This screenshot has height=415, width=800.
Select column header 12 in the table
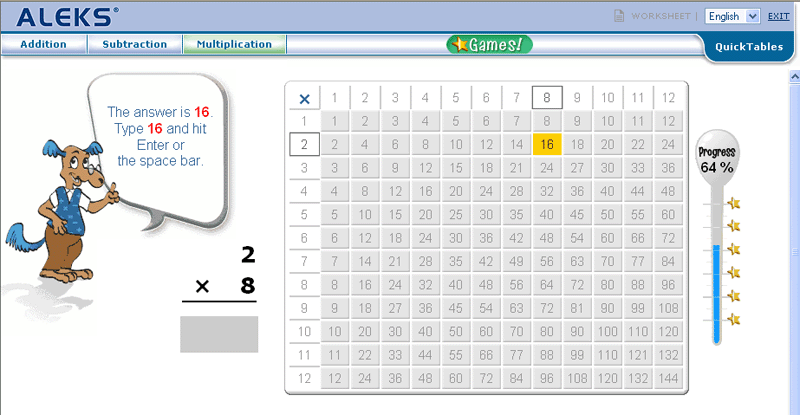coord(668,97)
